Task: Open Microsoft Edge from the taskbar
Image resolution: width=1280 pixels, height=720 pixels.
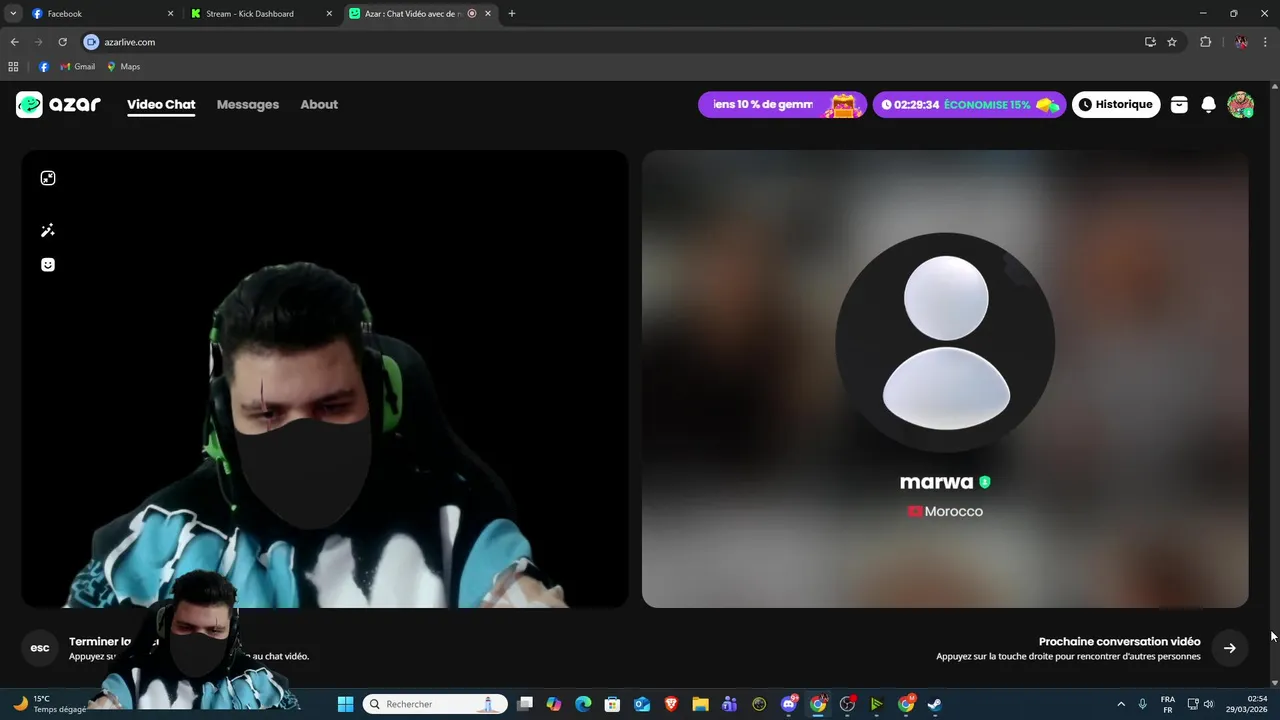Action: [583, 704]
